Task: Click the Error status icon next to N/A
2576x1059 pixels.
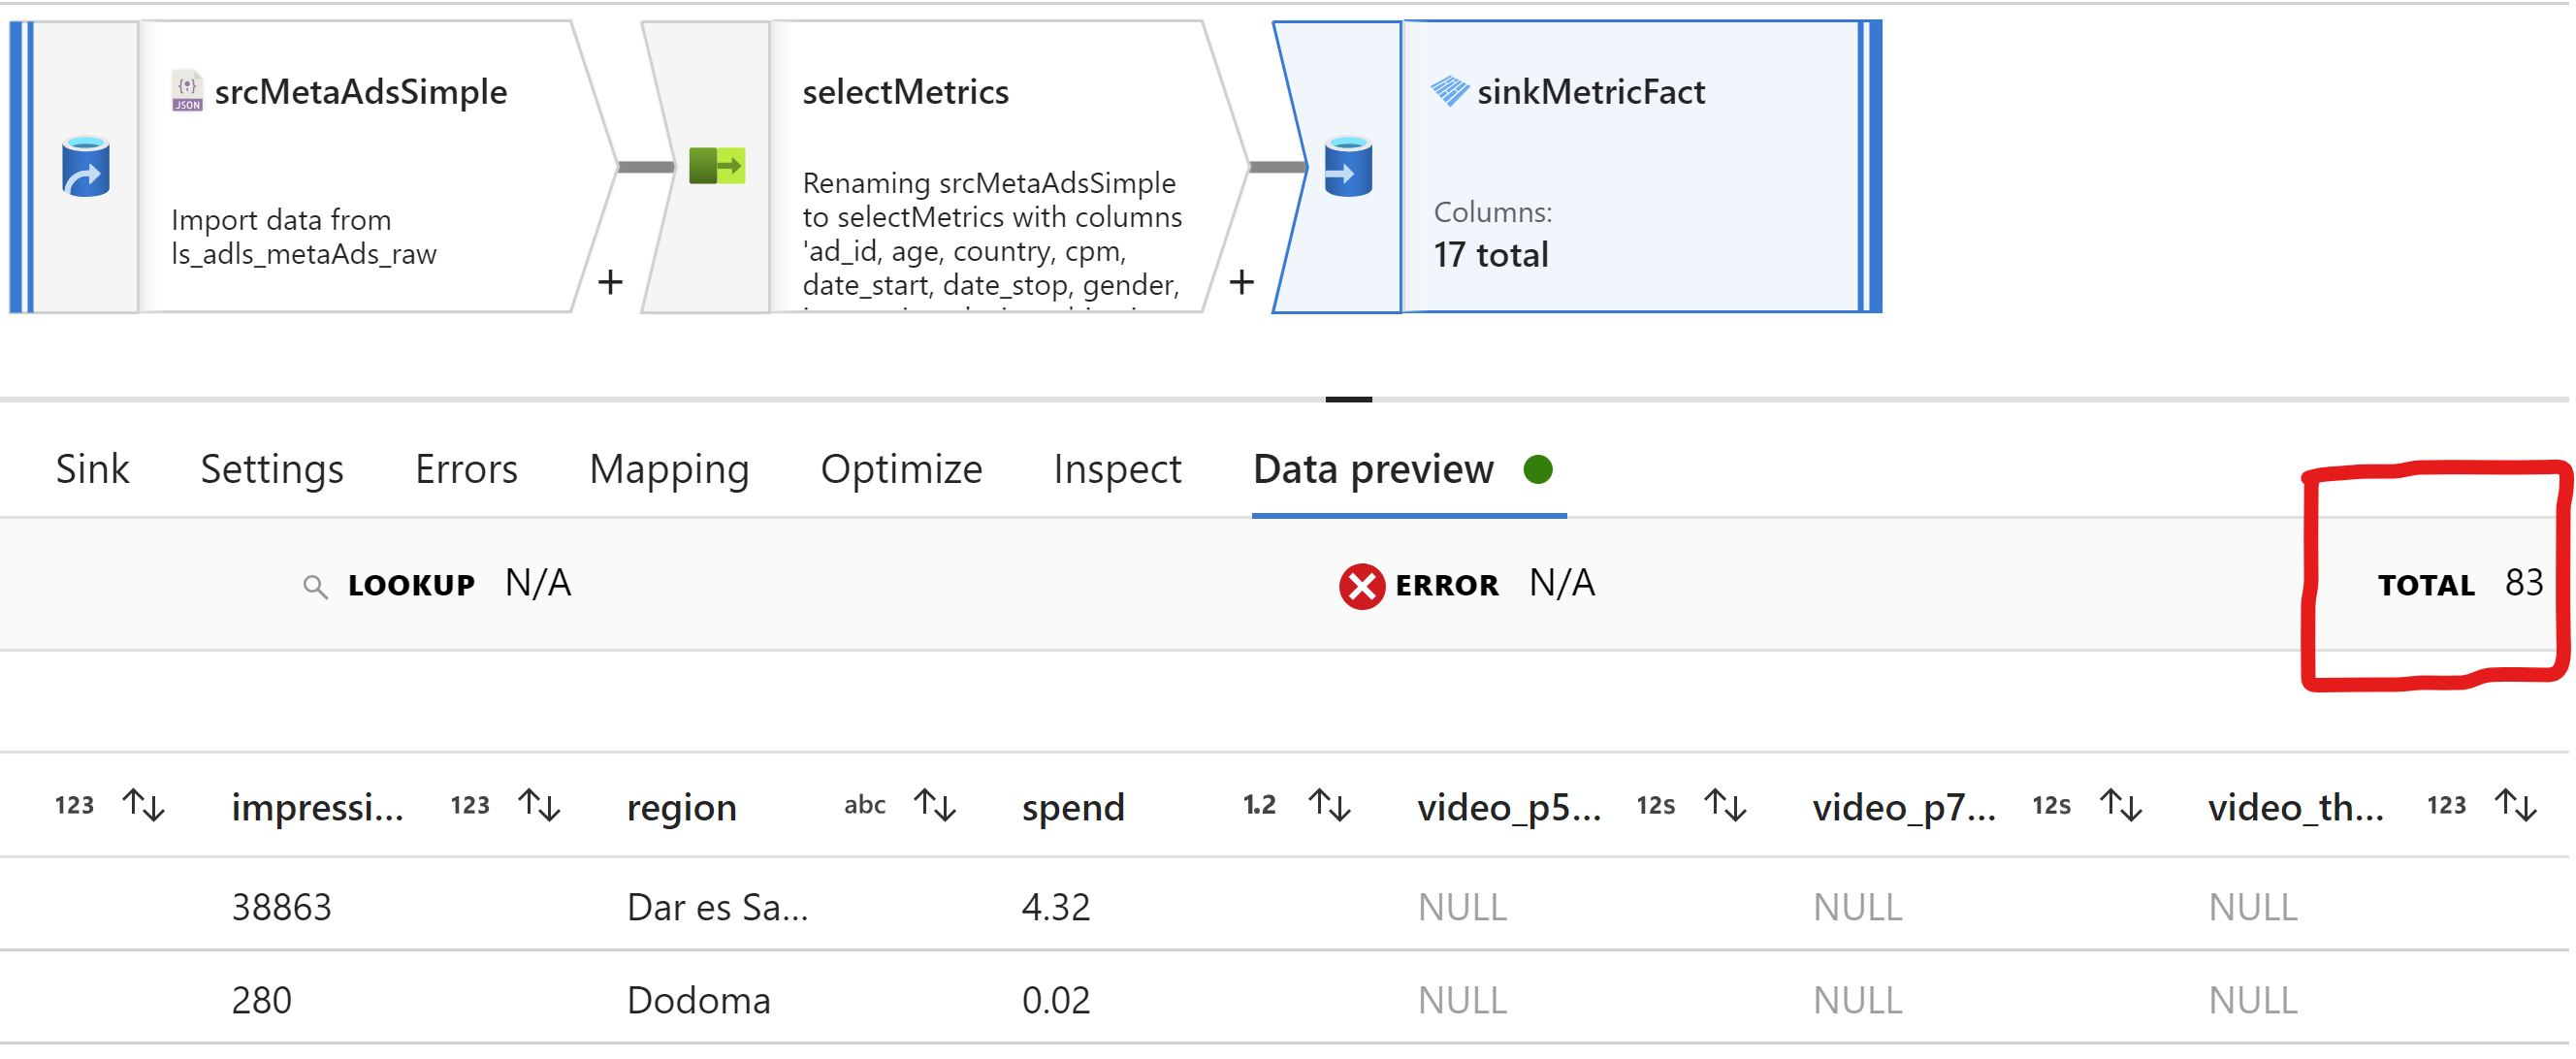Action: click(1360, 586)
